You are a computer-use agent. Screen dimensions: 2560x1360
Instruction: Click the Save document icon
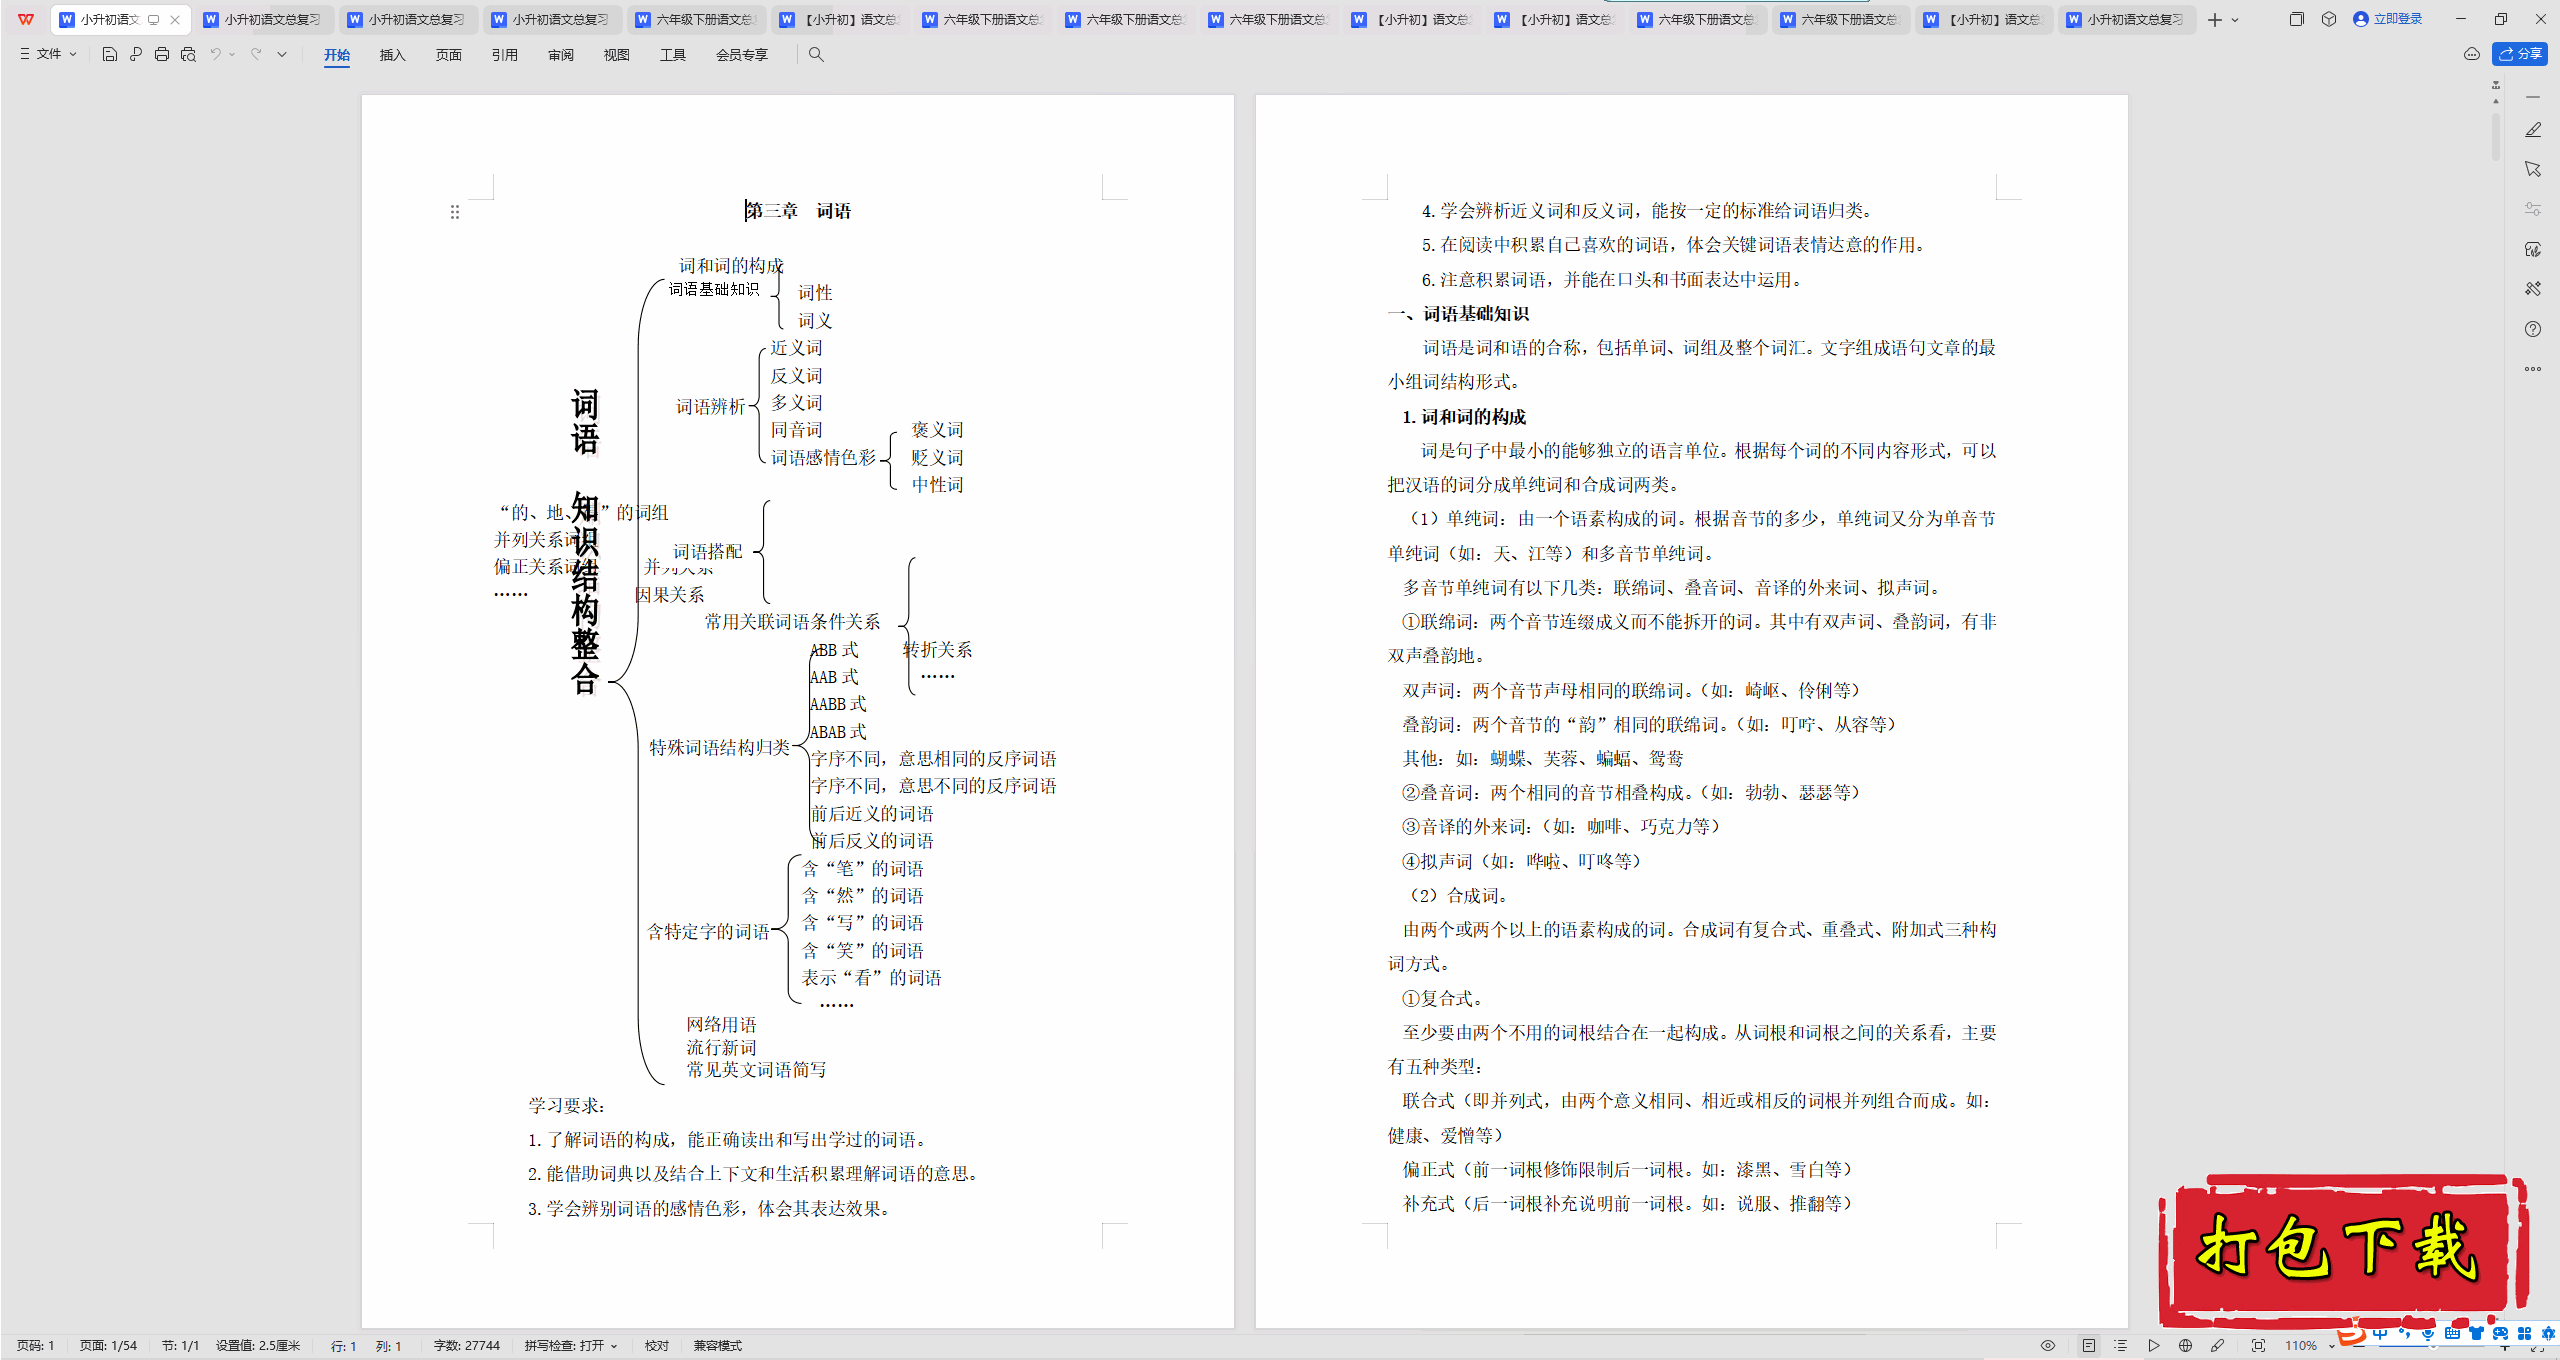[x=110, y=54]
